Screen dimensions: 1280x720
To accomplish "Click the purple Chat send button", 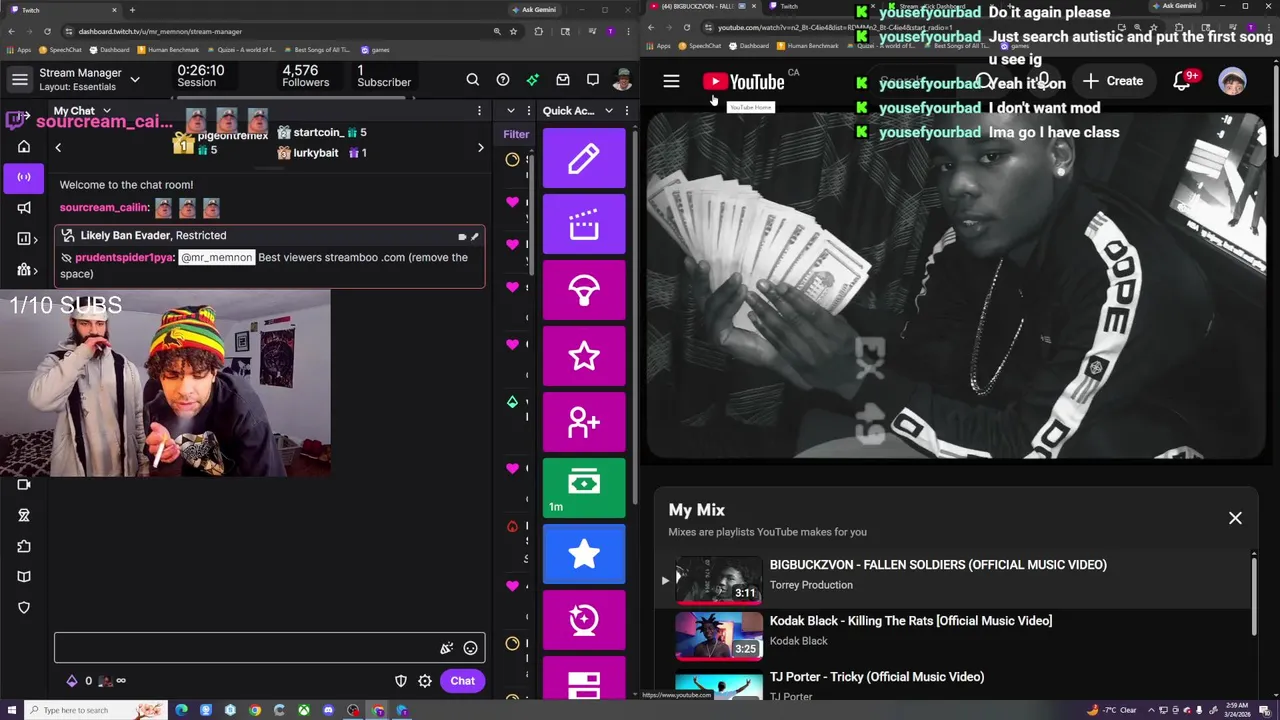I will pyautogui.click(x=462, y=681).
